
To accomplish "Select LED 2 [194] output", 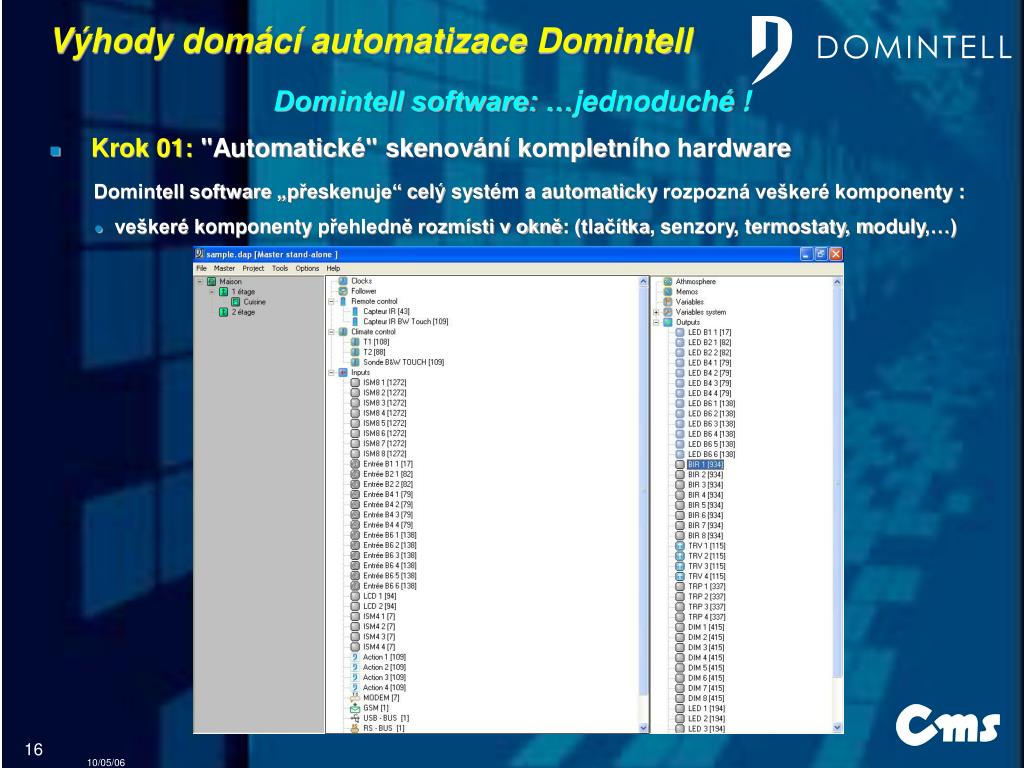I will point(707,718).
